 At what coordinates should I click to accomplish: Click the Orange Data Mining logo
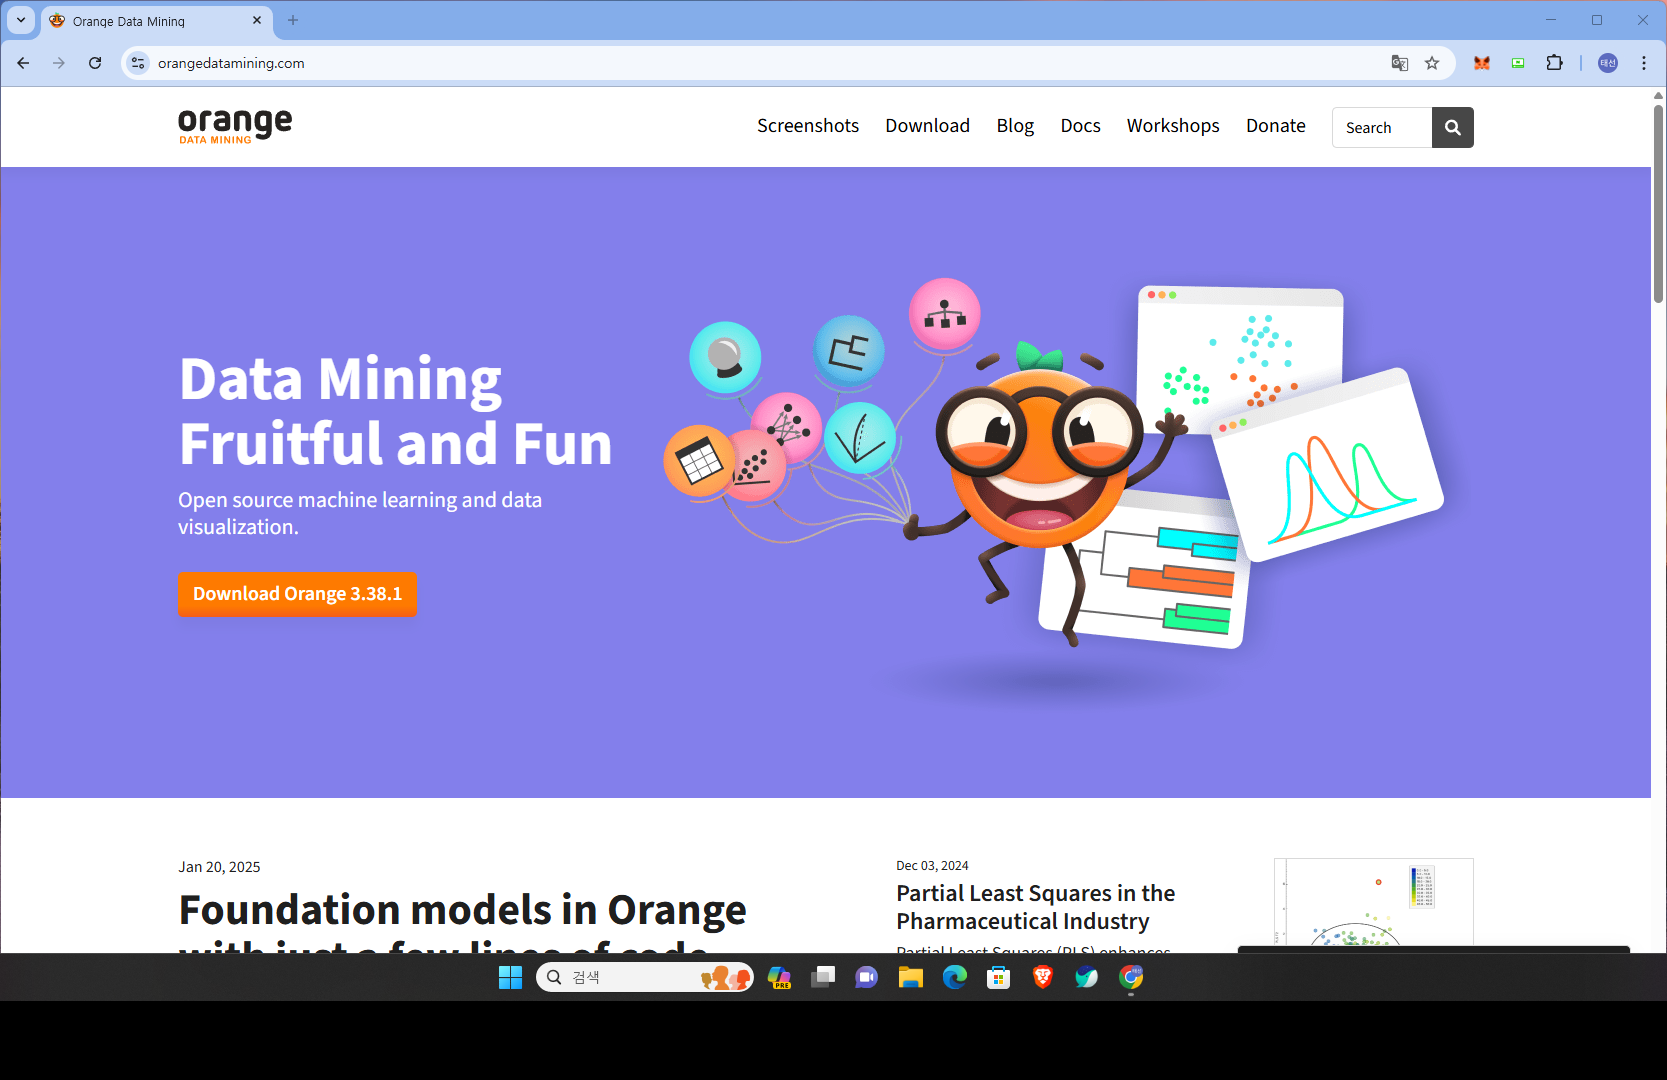pos(235,126)
